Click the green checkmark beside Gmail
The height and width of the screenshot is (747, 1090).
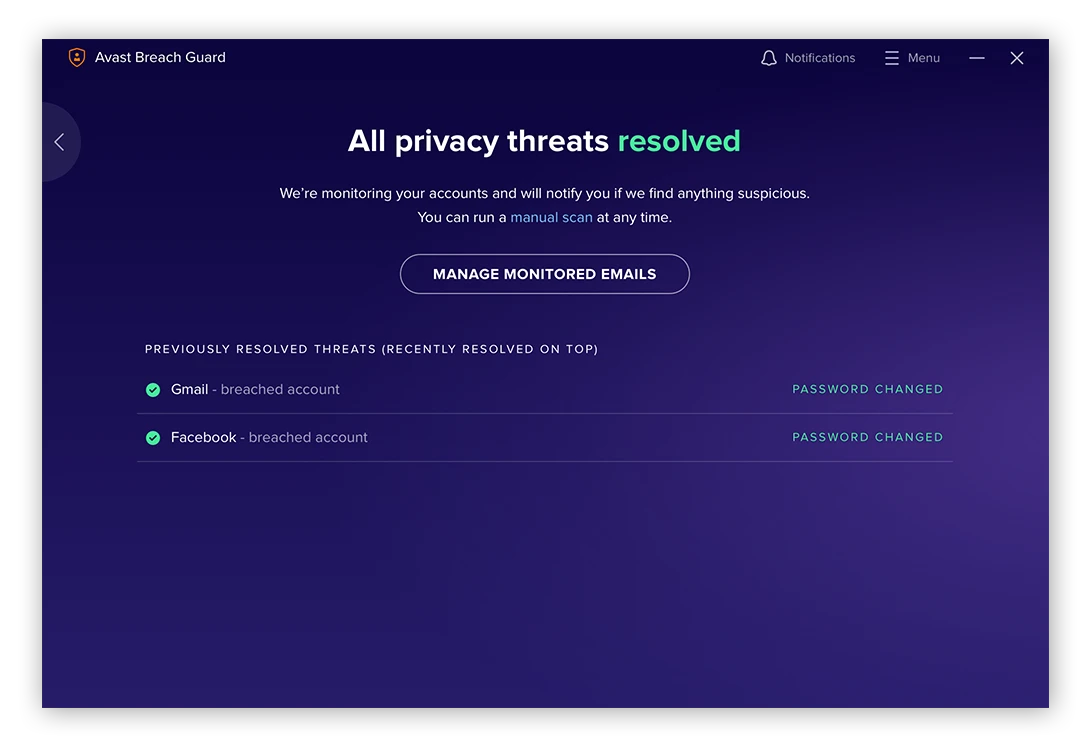point(153,390)
